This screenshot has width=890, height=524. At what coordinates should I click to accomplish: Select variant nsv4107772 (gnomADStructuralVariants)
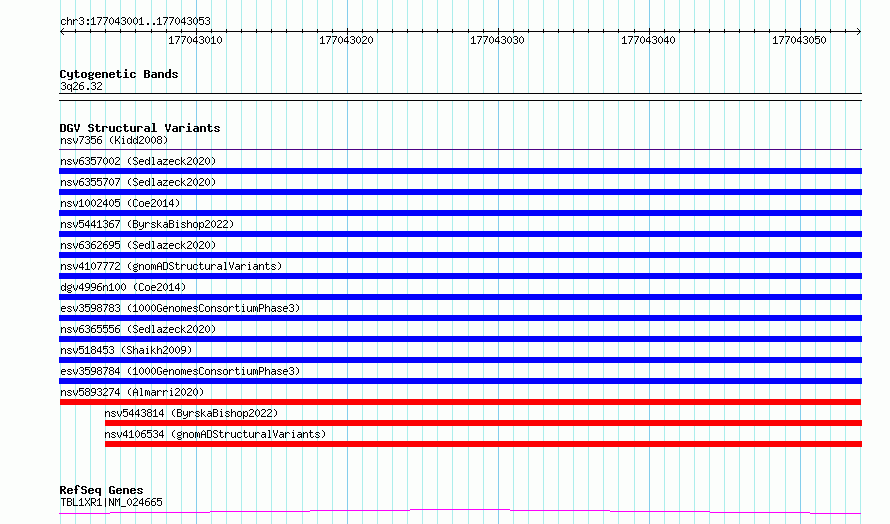(x=171, y=266)
